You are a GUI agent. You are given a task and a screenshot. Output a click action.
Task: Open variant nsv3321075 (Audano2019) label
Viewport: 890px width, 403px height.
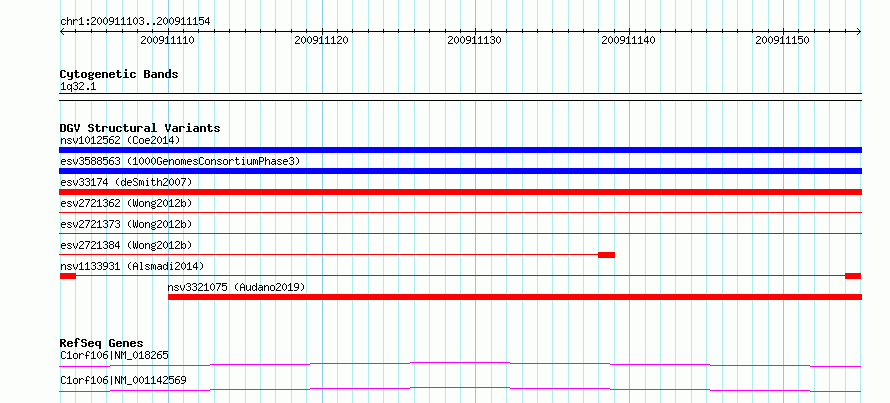pyautogui.click(x=236, y=287)
